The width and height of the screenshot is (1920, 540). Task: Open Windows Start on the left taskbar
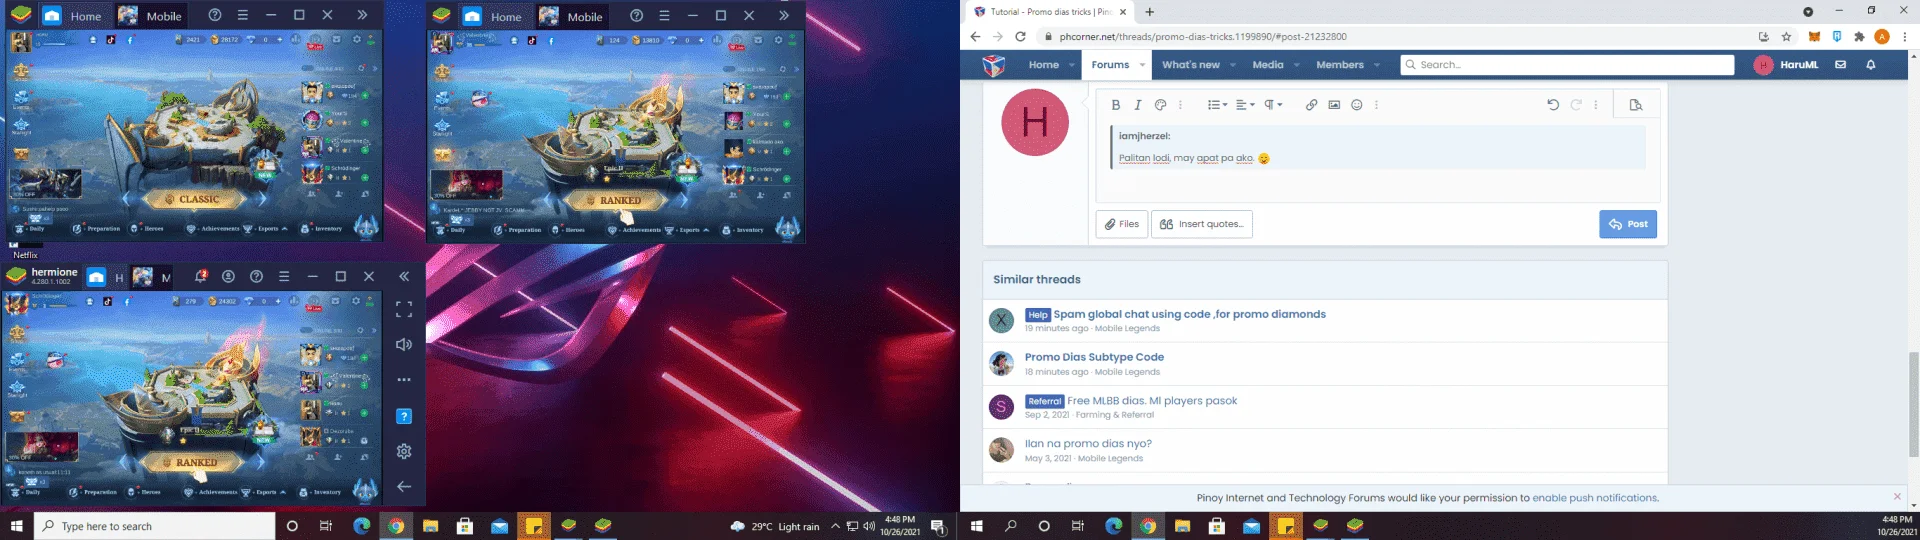point(16,526)
